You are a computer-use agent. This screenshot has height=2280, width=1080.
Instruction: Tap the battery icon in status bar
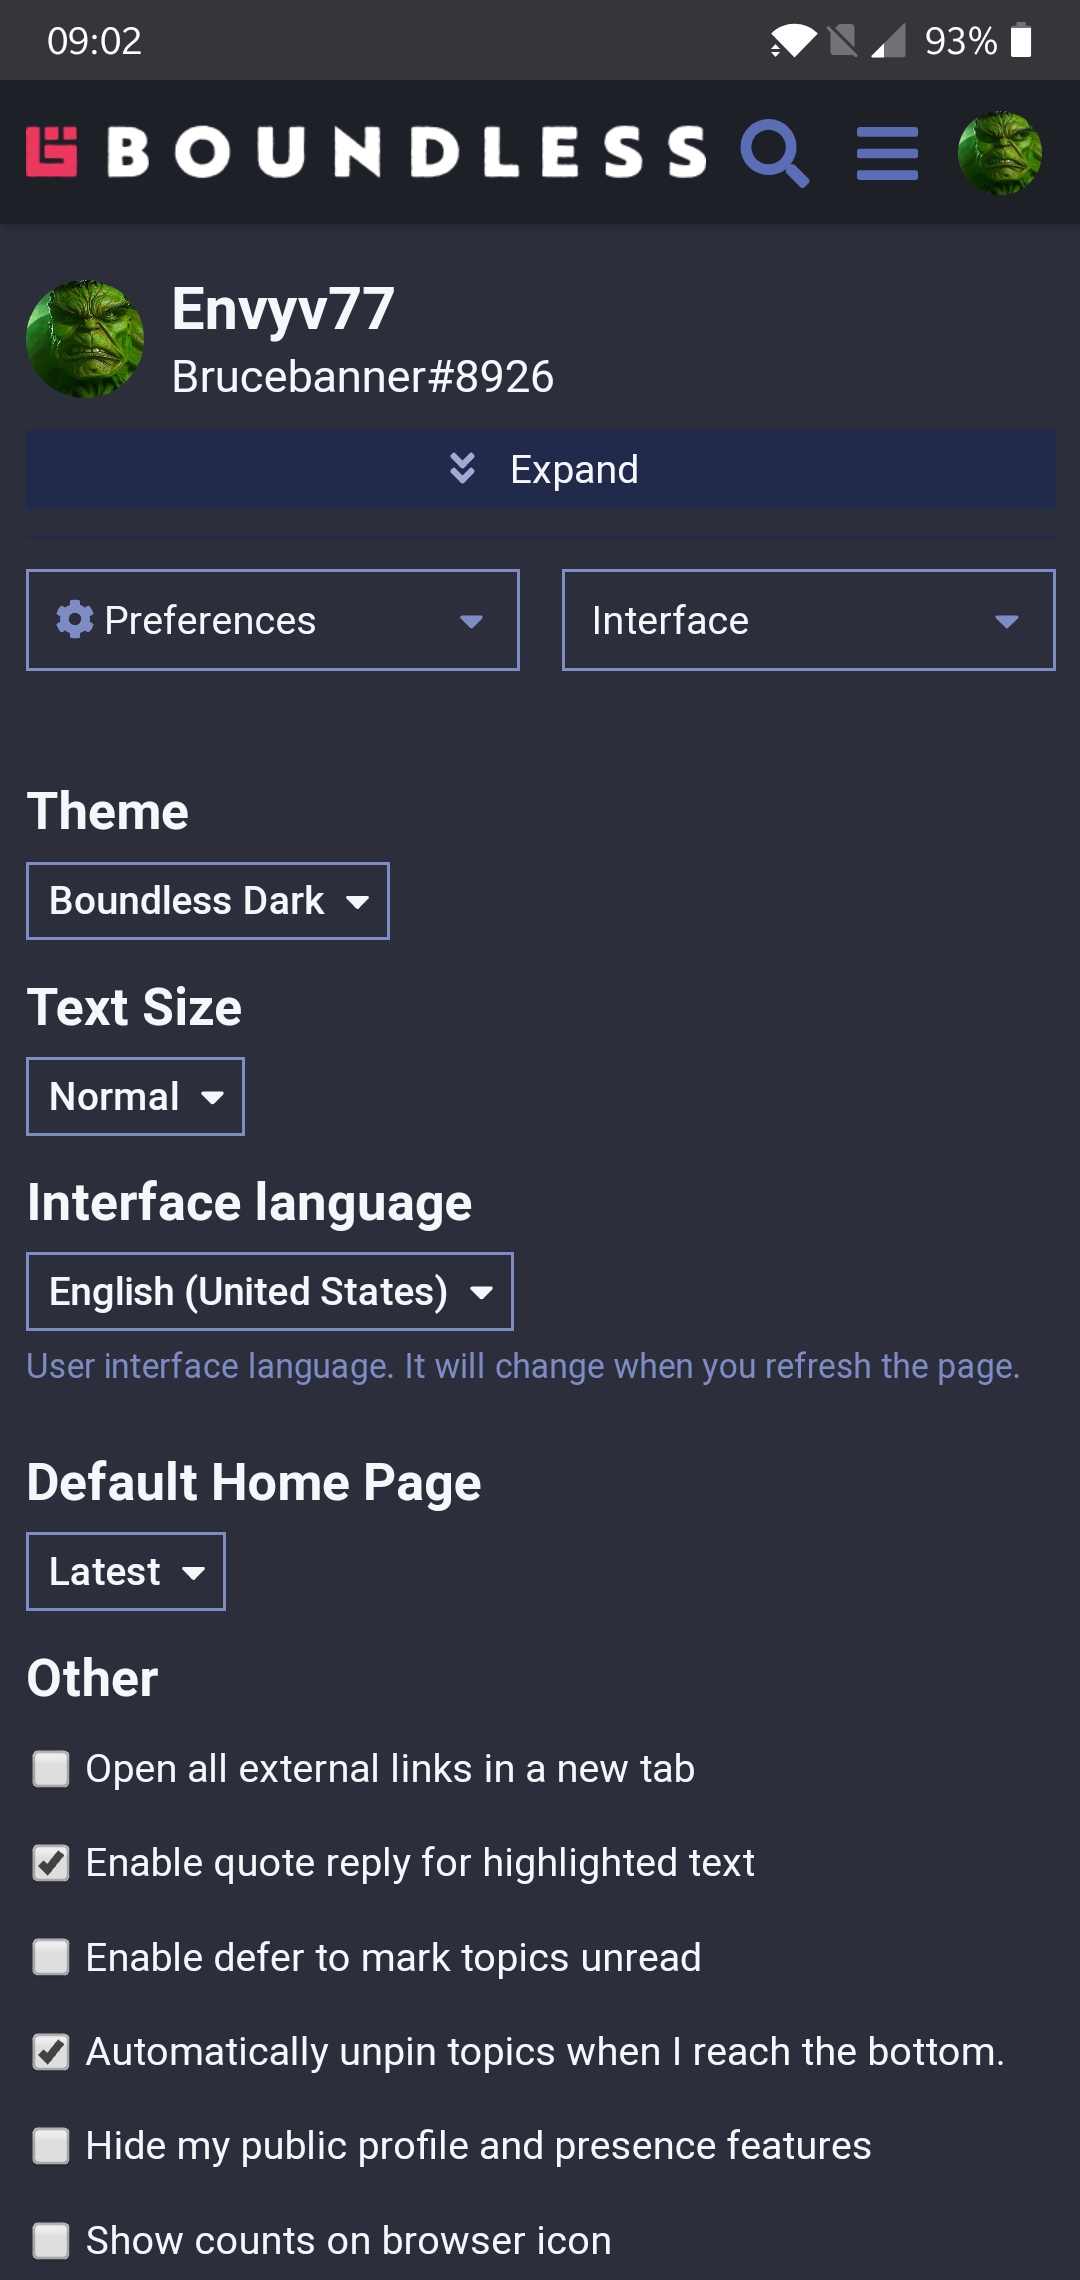pyautogui.click(x=1021, y=41)
